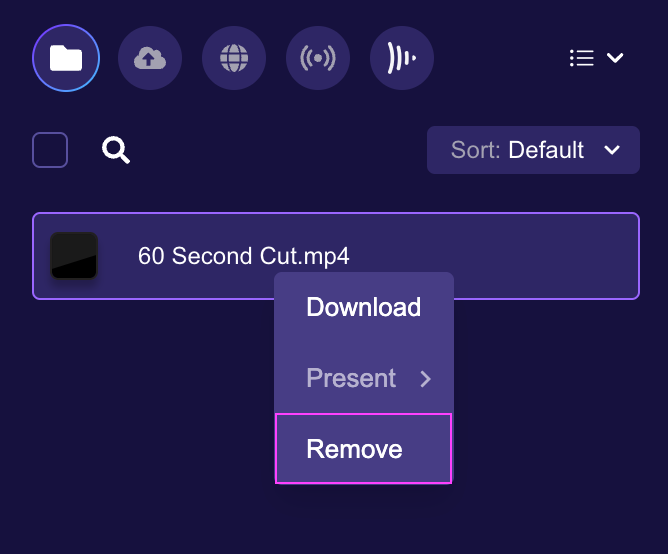The width and height of the screenshot is (668, 554).
Task: Select the audio waveform source icon
Action: tap(402, 58)
